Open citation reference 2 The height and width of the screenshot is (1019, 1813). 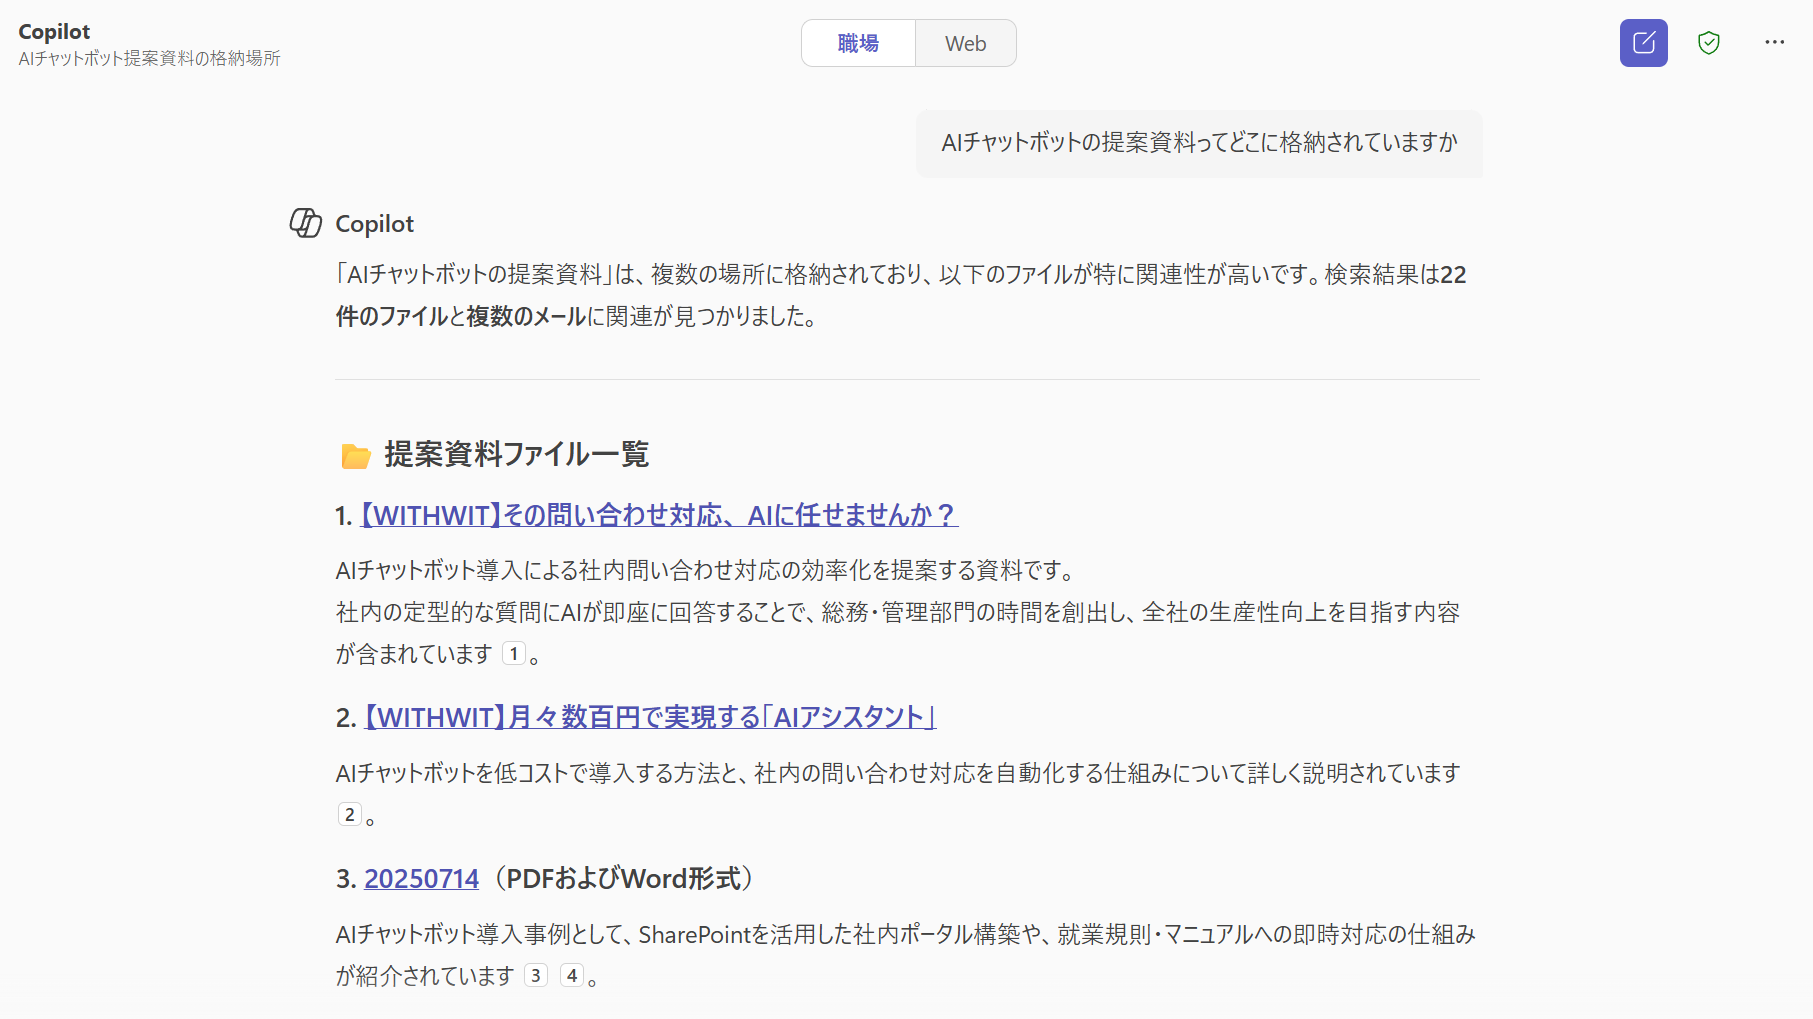pyautogui.click(x=349, y=814)
